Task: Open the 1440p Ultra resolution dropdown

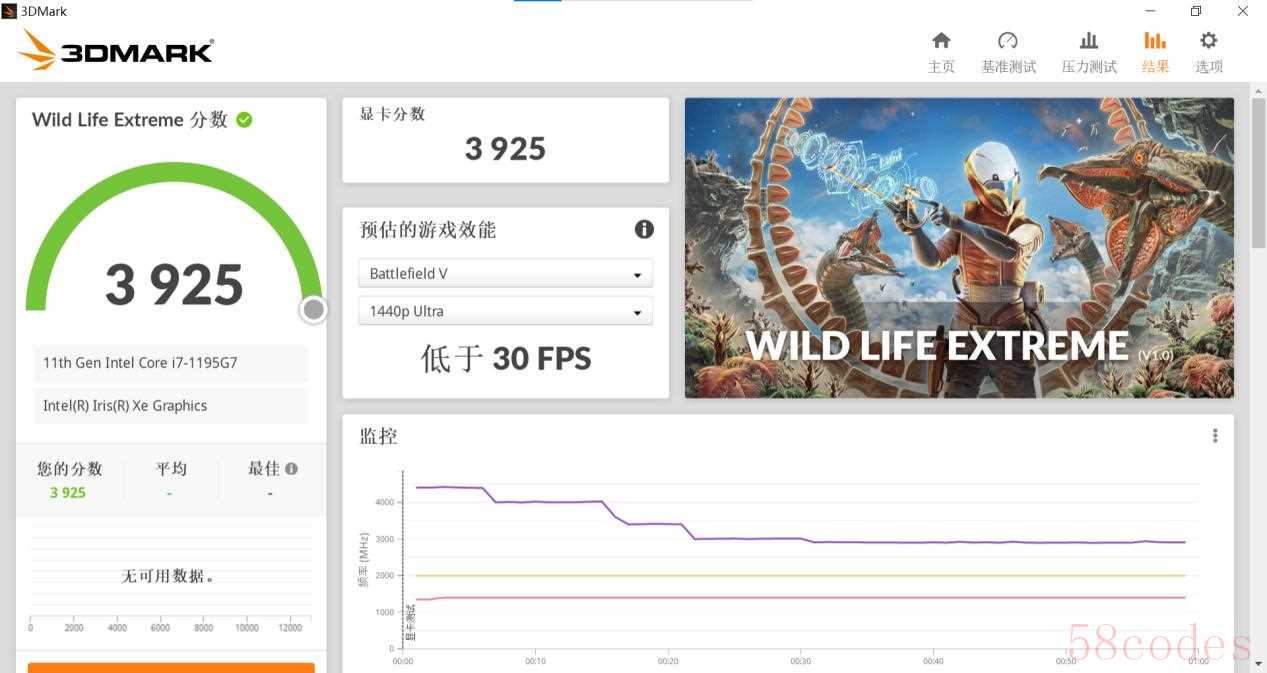Action: pos(505,311)
